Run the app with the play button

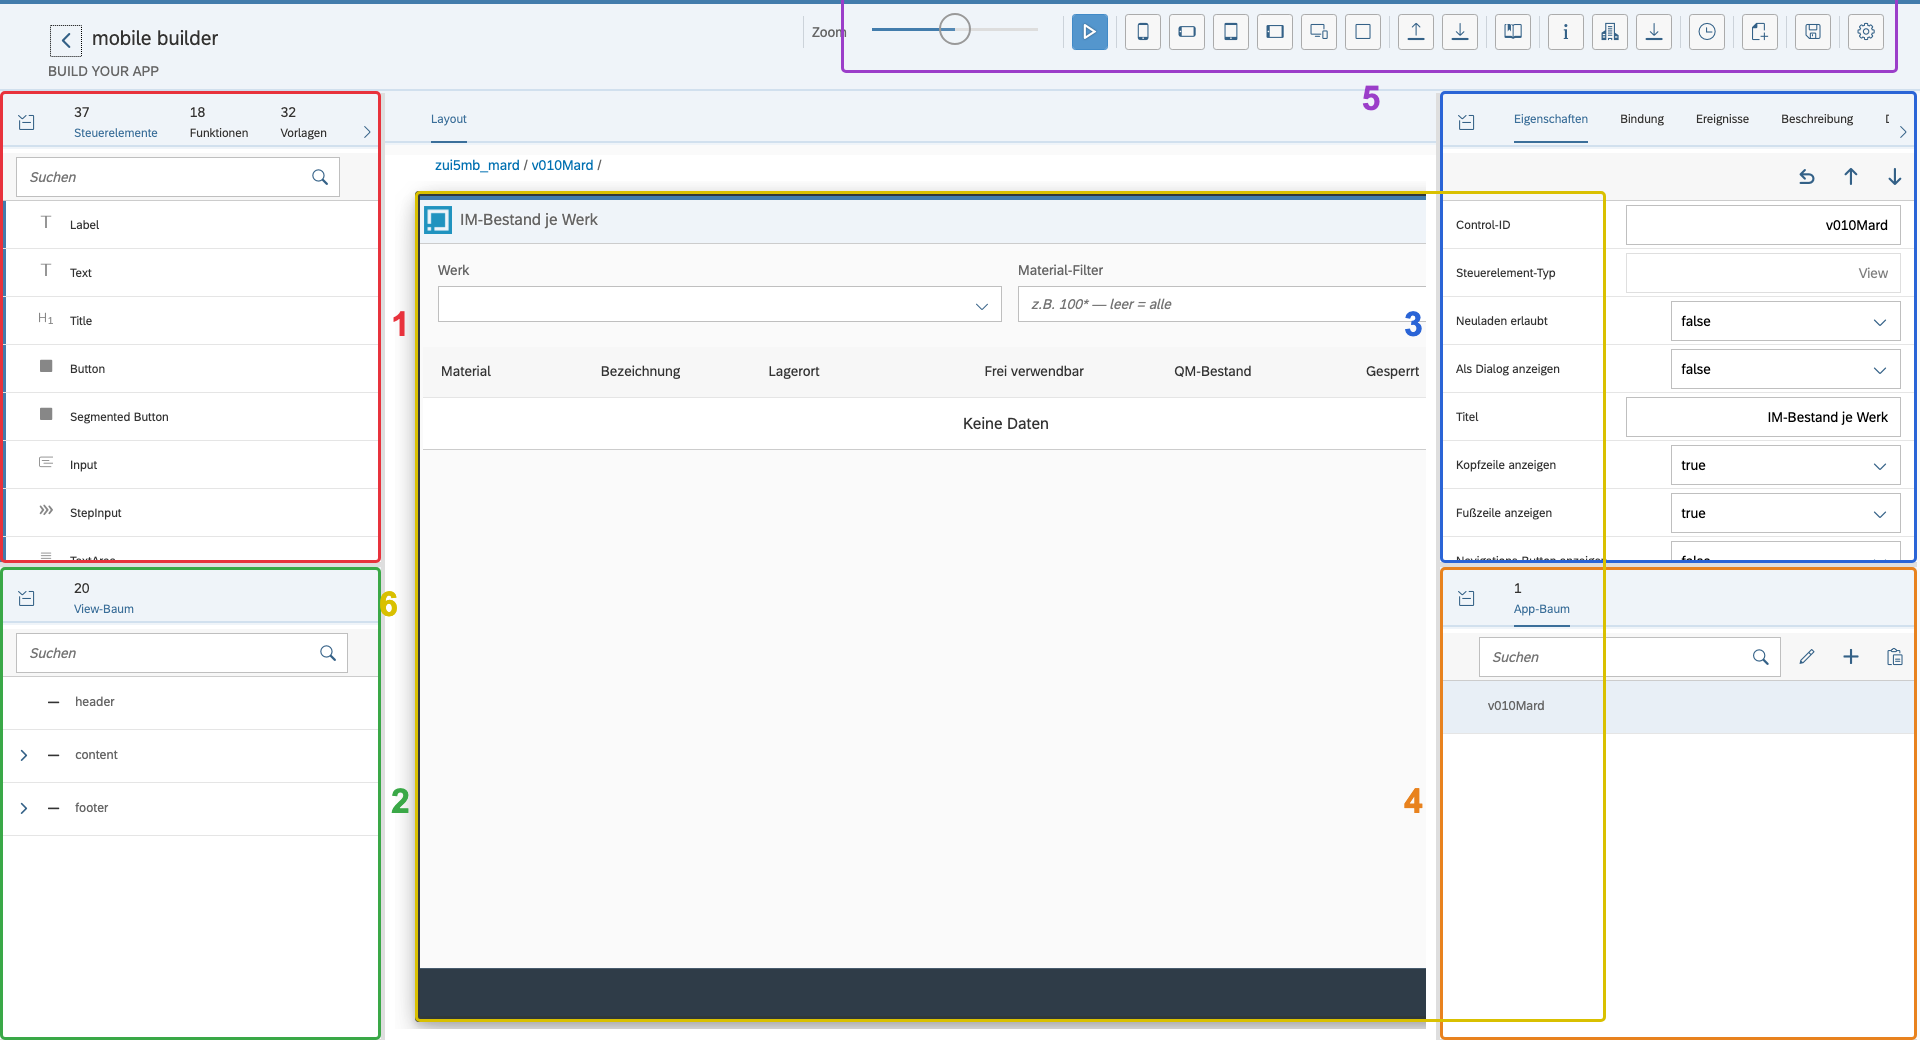(1089, 32)
